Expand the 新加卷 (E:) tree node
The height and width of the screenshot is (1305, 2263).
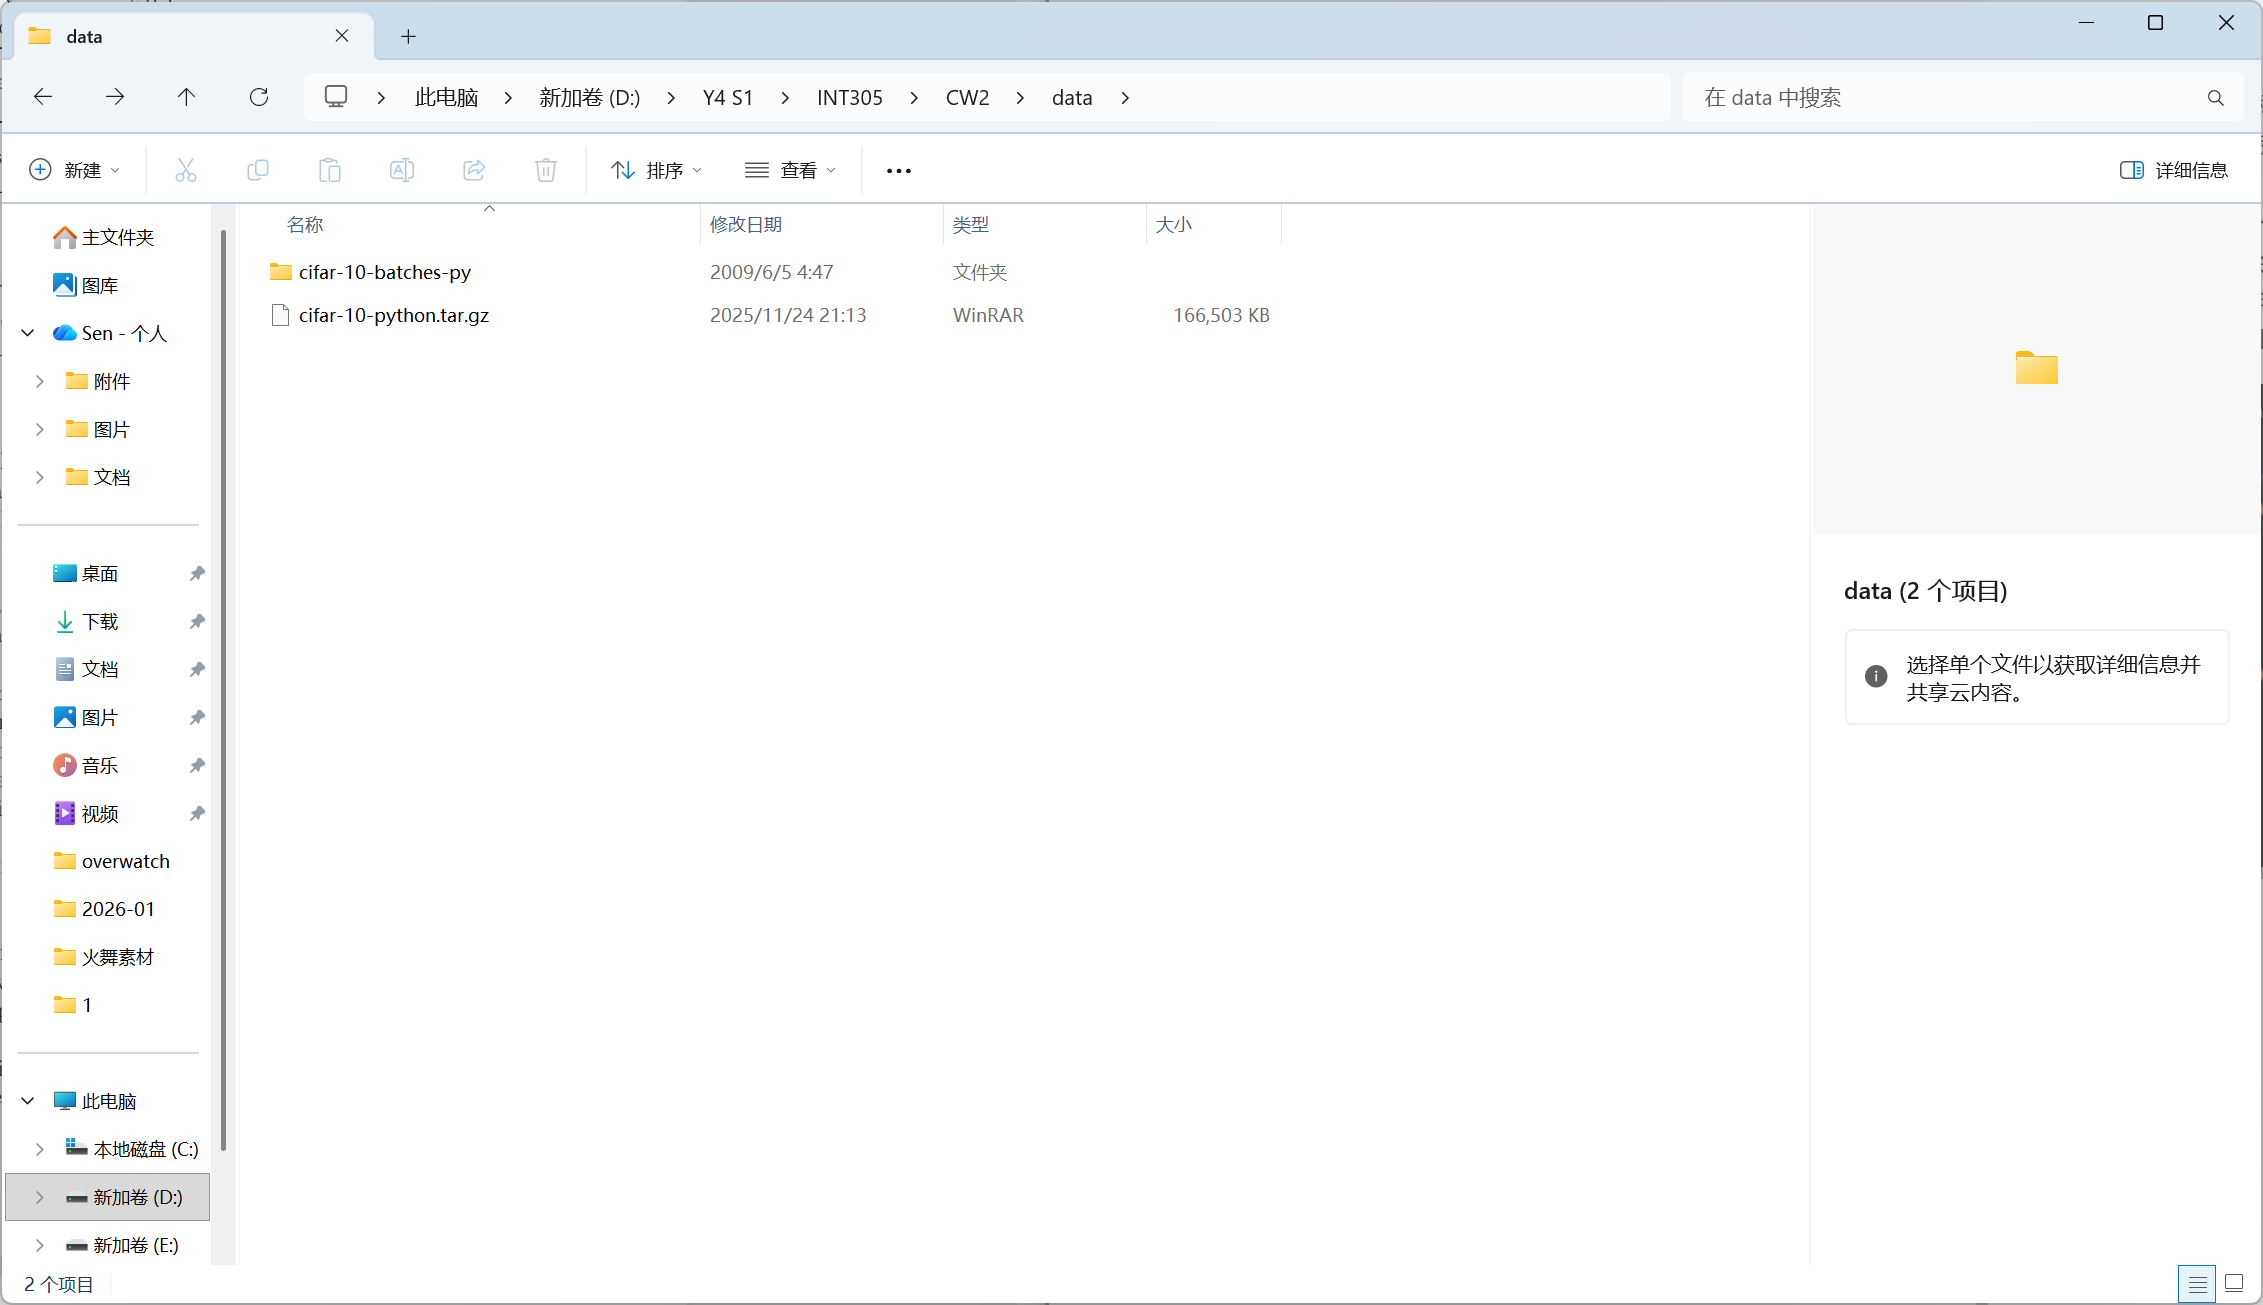(x=40, y=1245)
